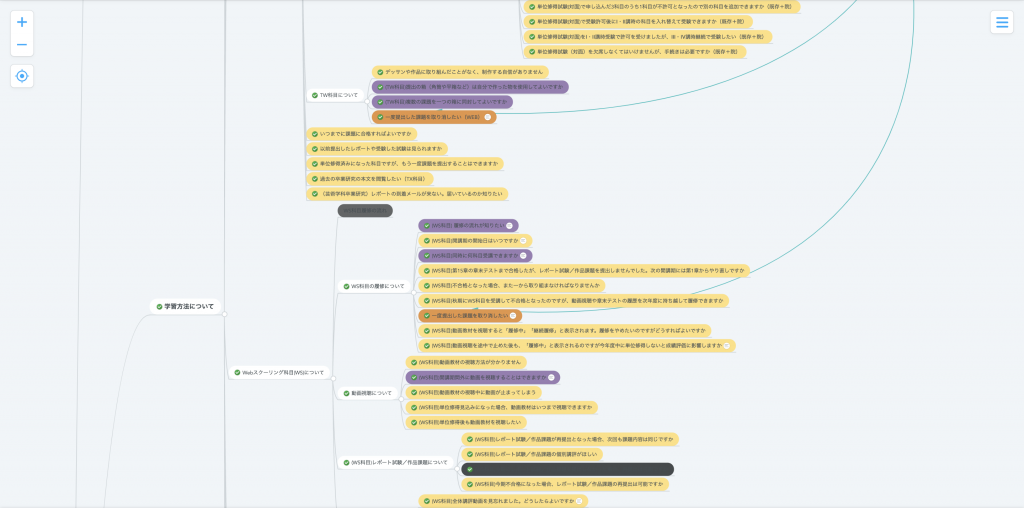Select node 単位修得試験(対面)をI・II講時受験で許可

pos(648,37)
